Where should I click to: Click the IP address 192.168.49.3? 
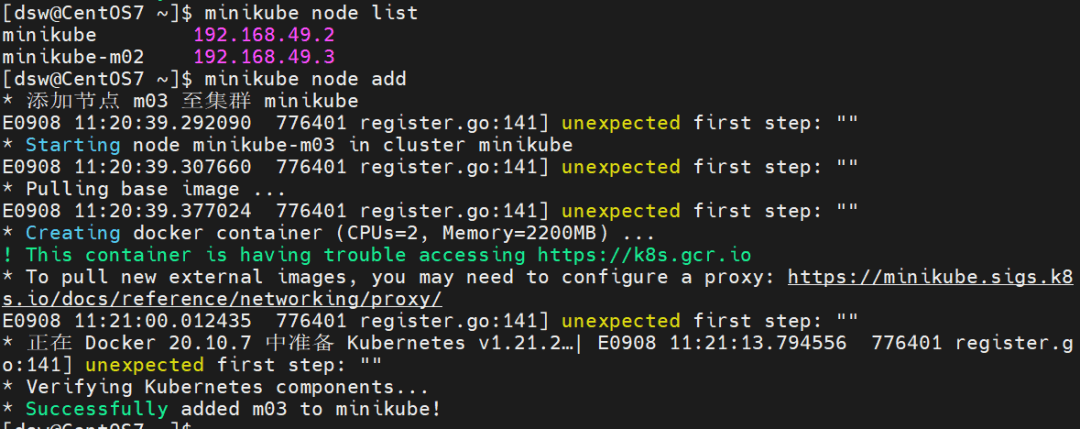264,57
